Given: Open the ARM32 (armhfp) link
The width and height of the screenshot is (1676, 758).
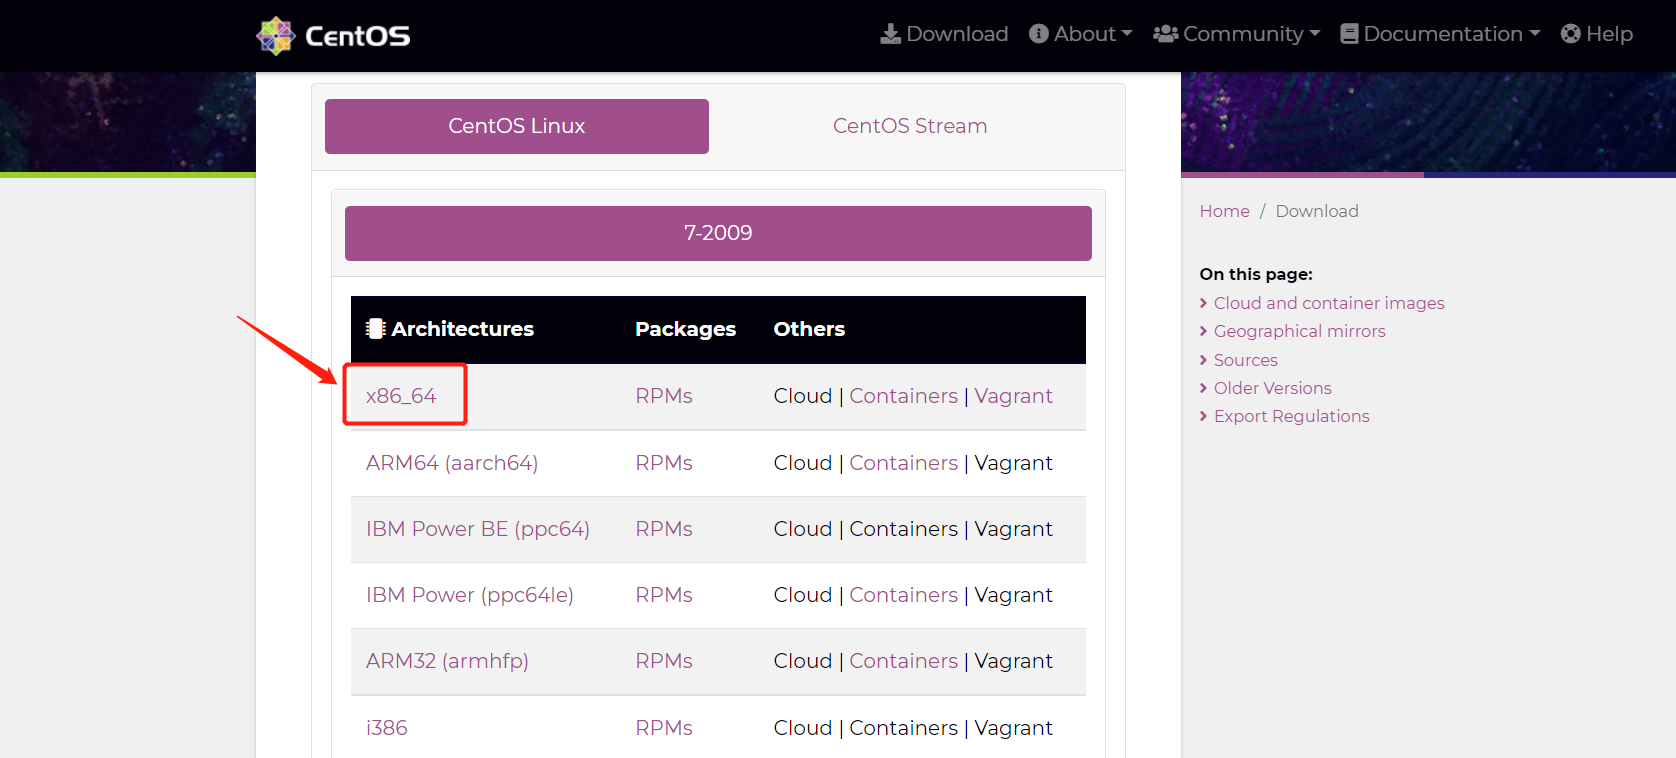Looking at the screenshot, I should pos(447,661).
